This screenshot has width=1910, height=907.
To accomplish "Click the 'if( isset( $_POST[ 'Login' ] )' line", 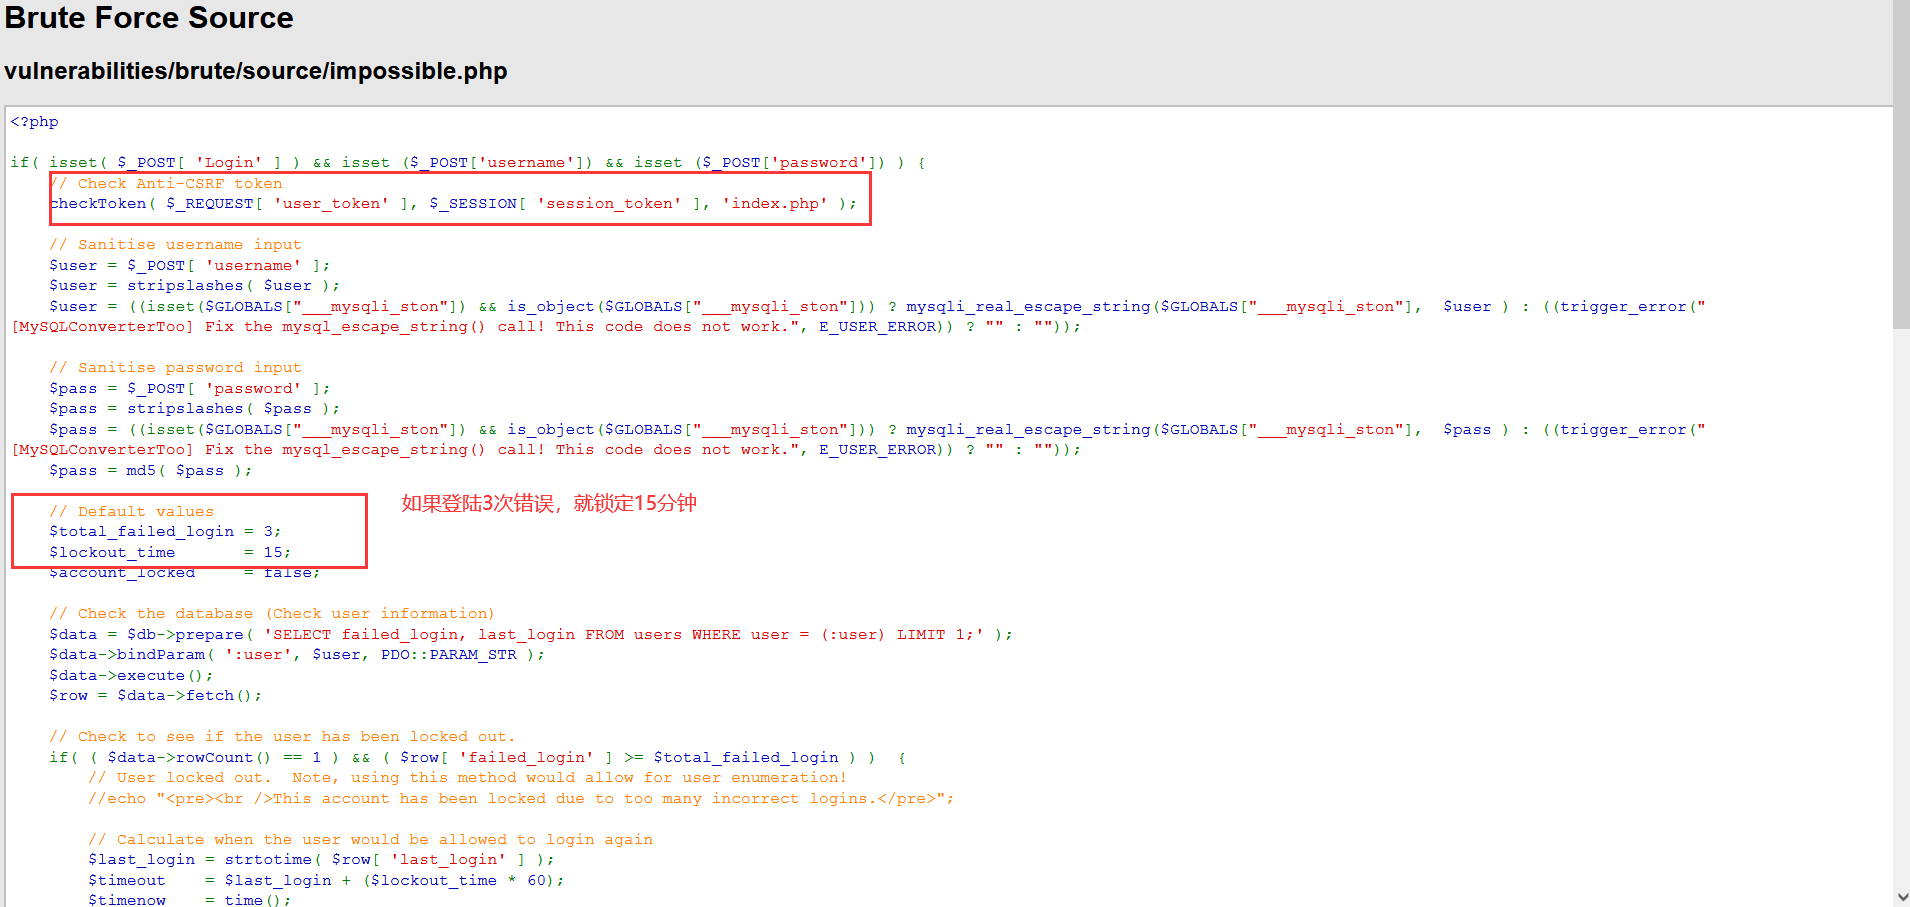I will (x=468, y=163).
